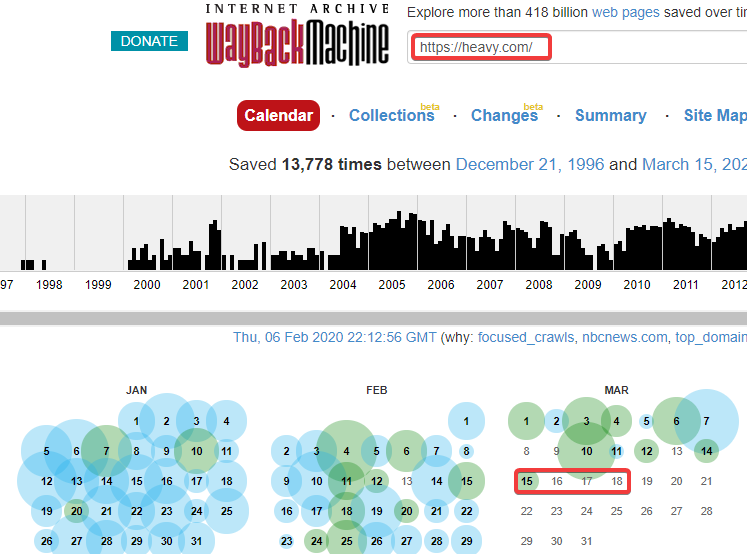Viewport: 747px width, 554px height.
Task: Select the Calendar tab
Action: (278, 115)
